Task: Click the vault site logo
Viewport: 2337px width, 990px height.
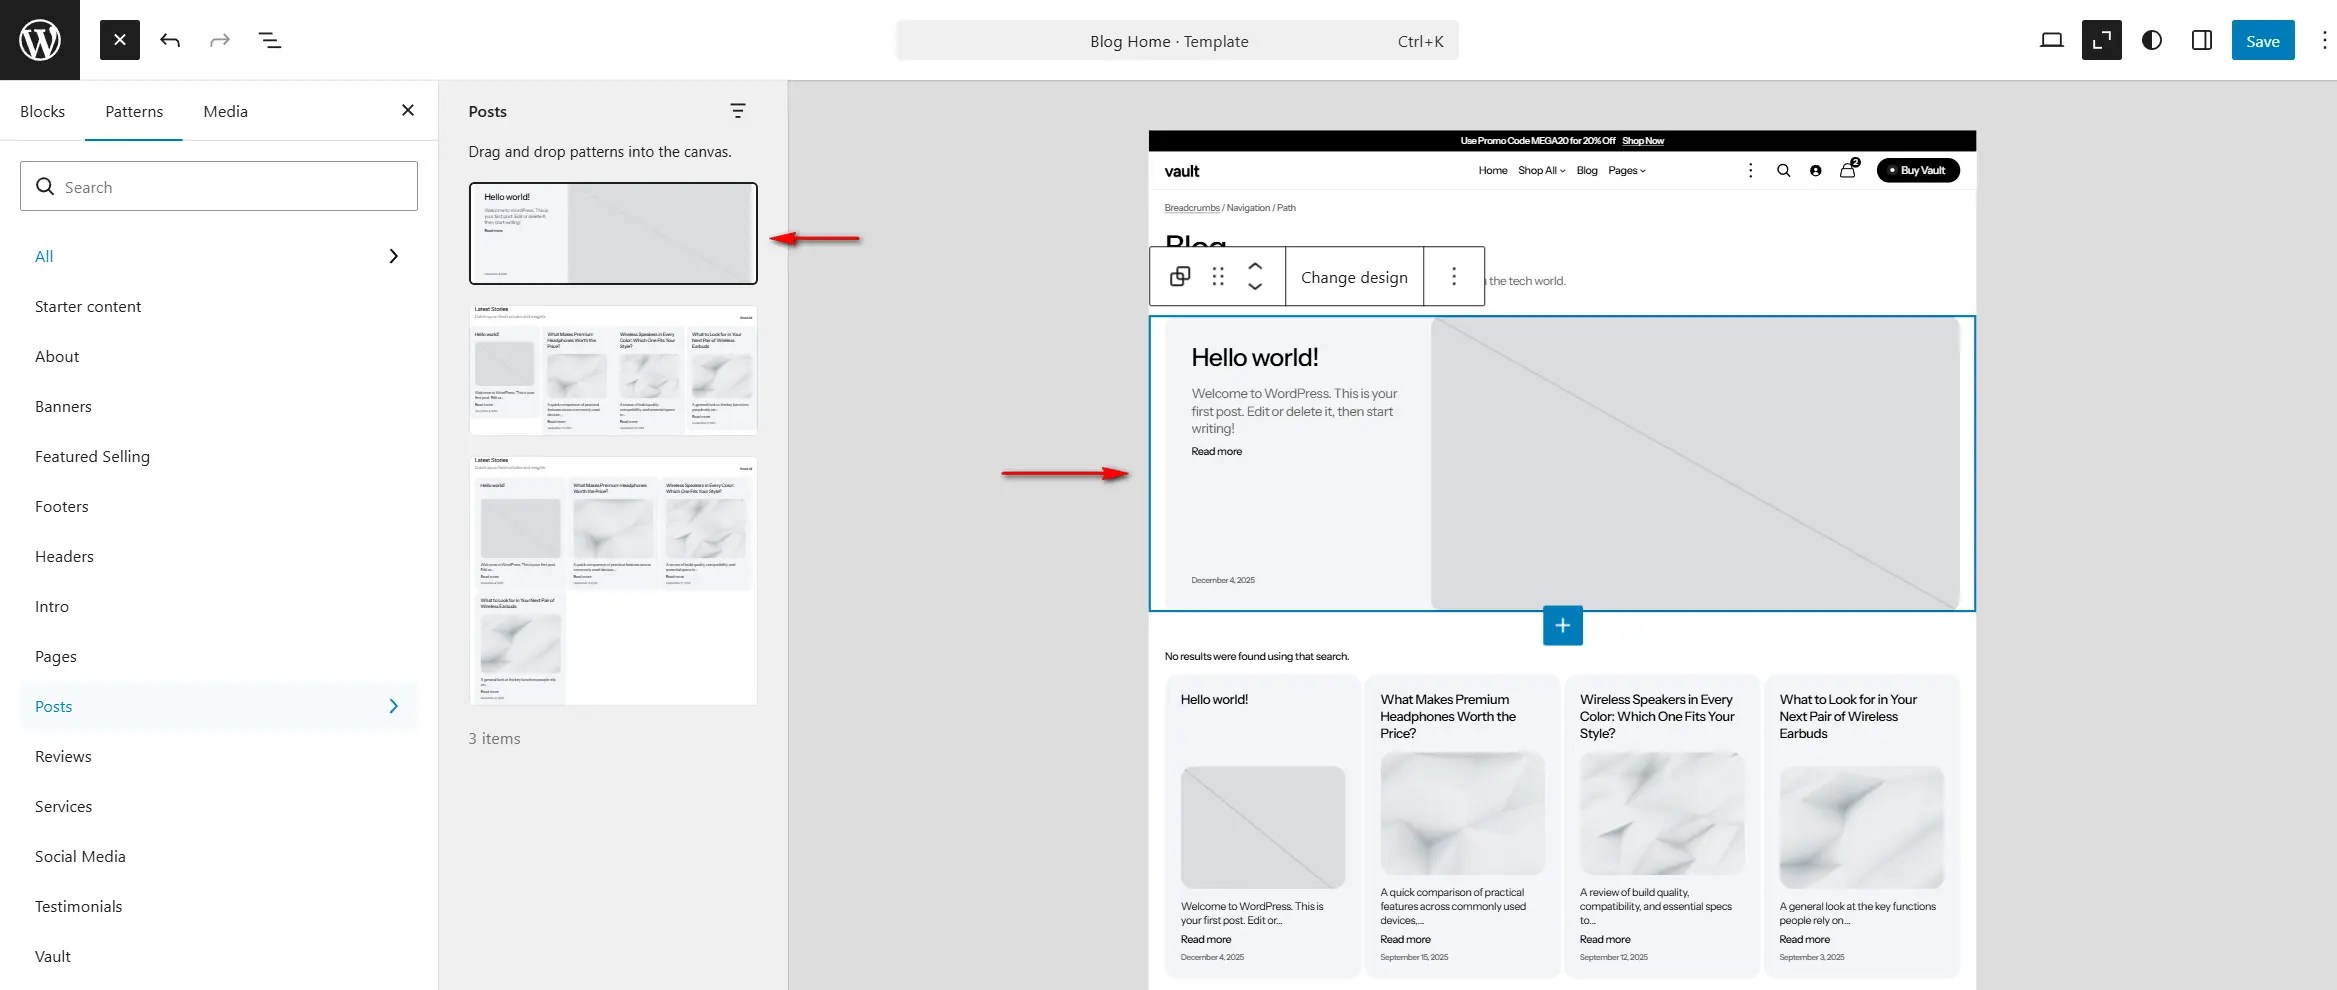Action: point(1182,171)
